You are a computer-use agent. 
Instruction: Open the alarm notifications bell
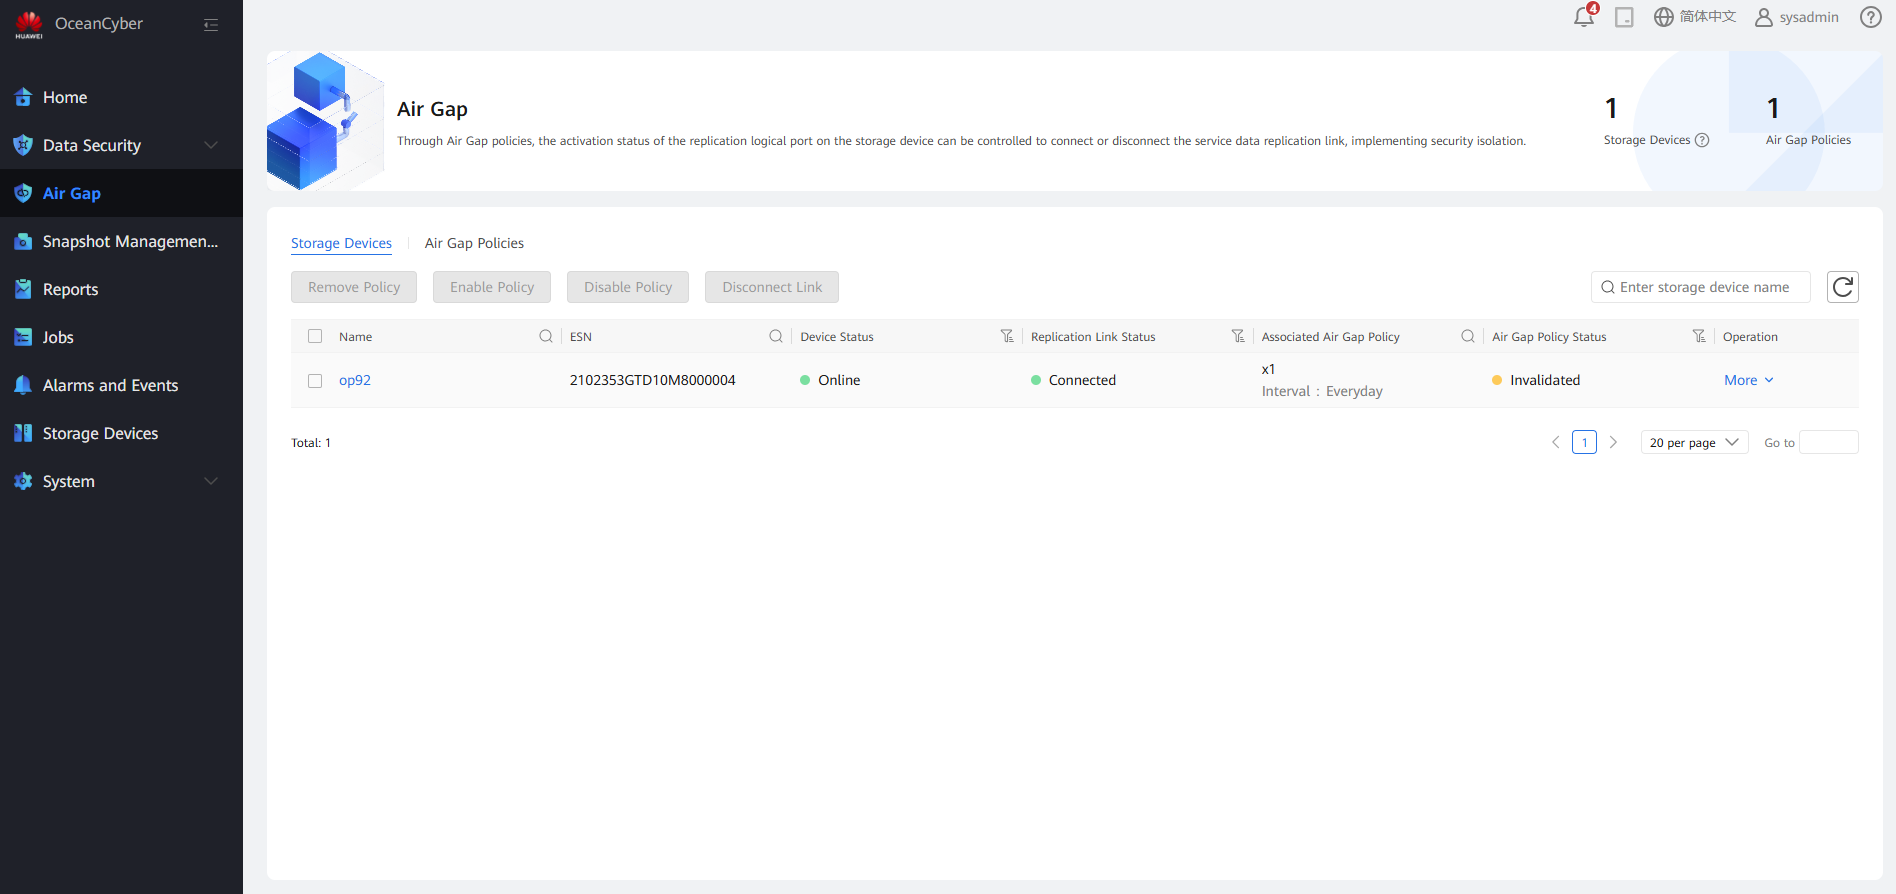pyautogui.click(x=1584, y=17)
